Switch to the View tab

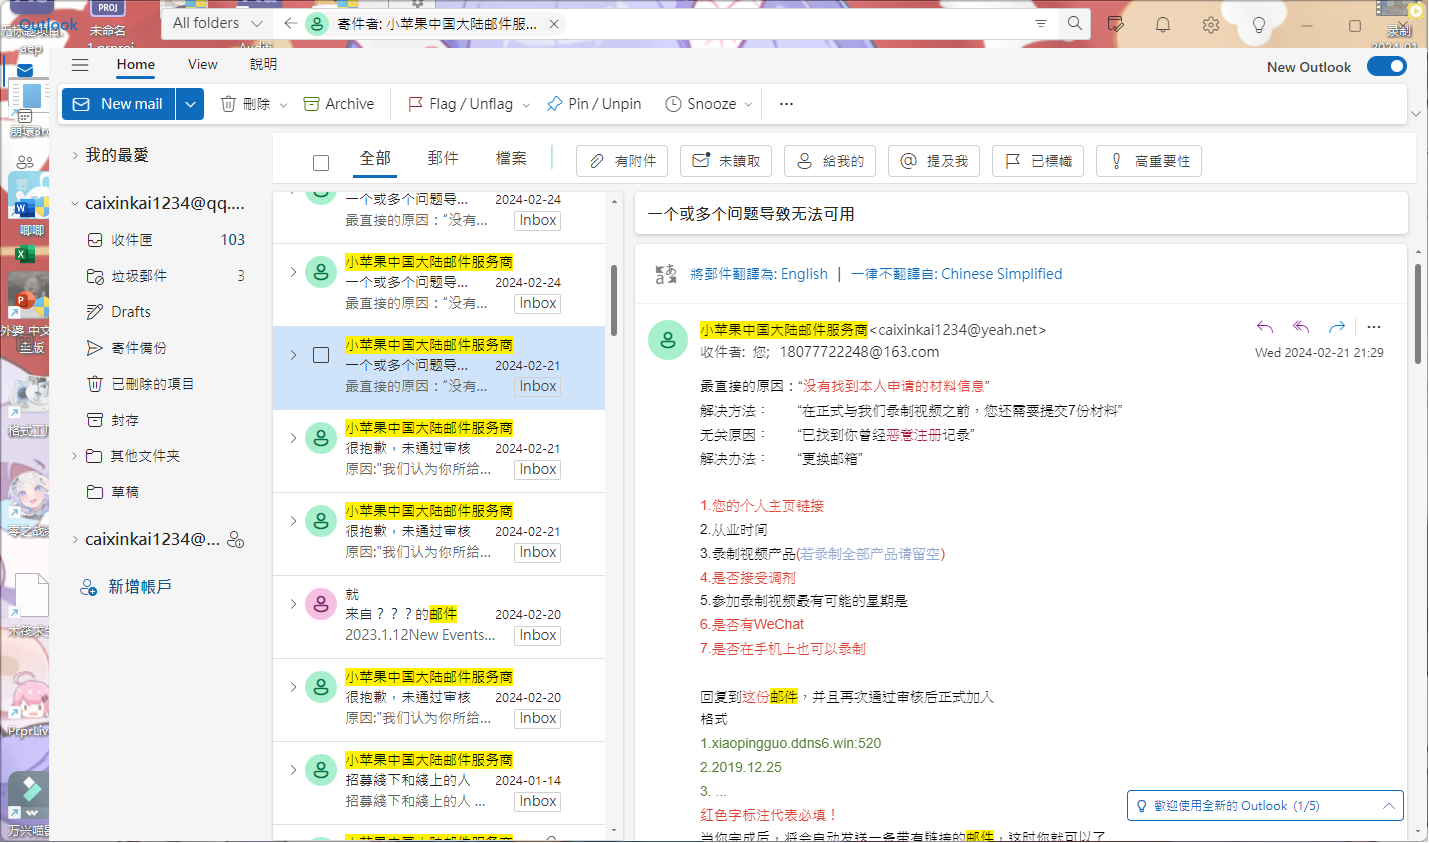click(x=202, y=64)
